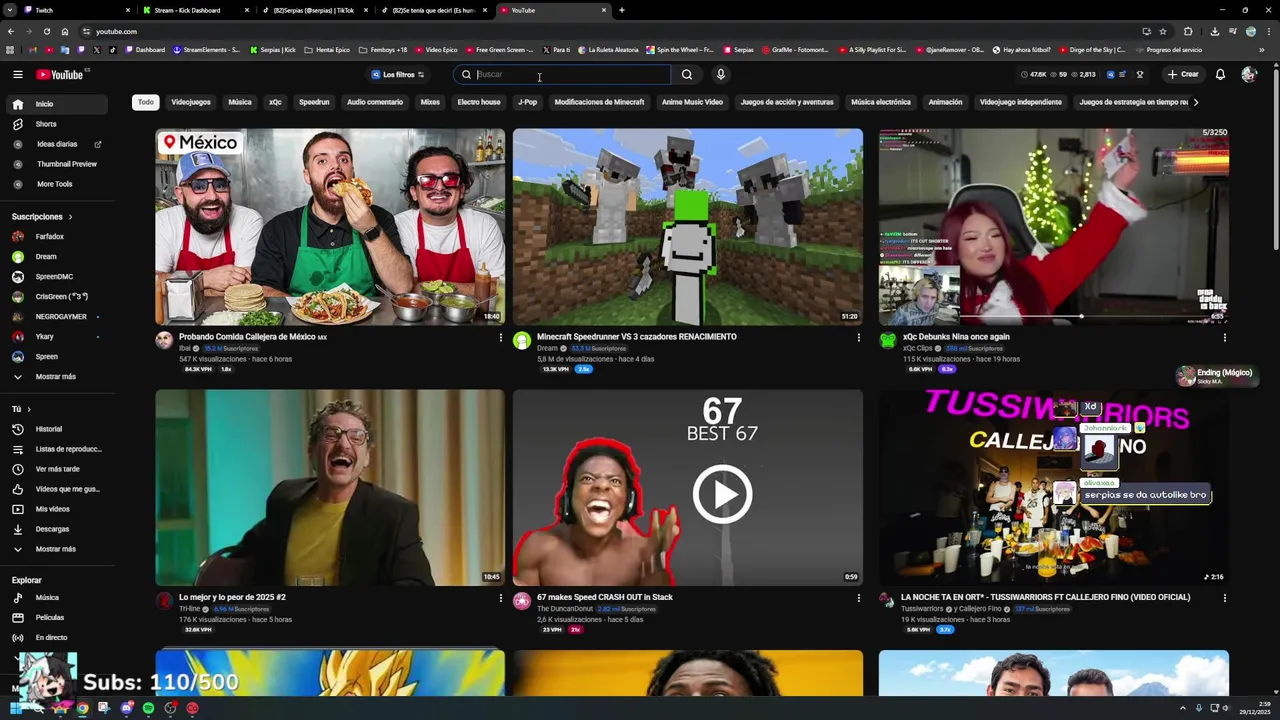
Task: Open the Los filtros dropdown
Action: tap(398, 74)
